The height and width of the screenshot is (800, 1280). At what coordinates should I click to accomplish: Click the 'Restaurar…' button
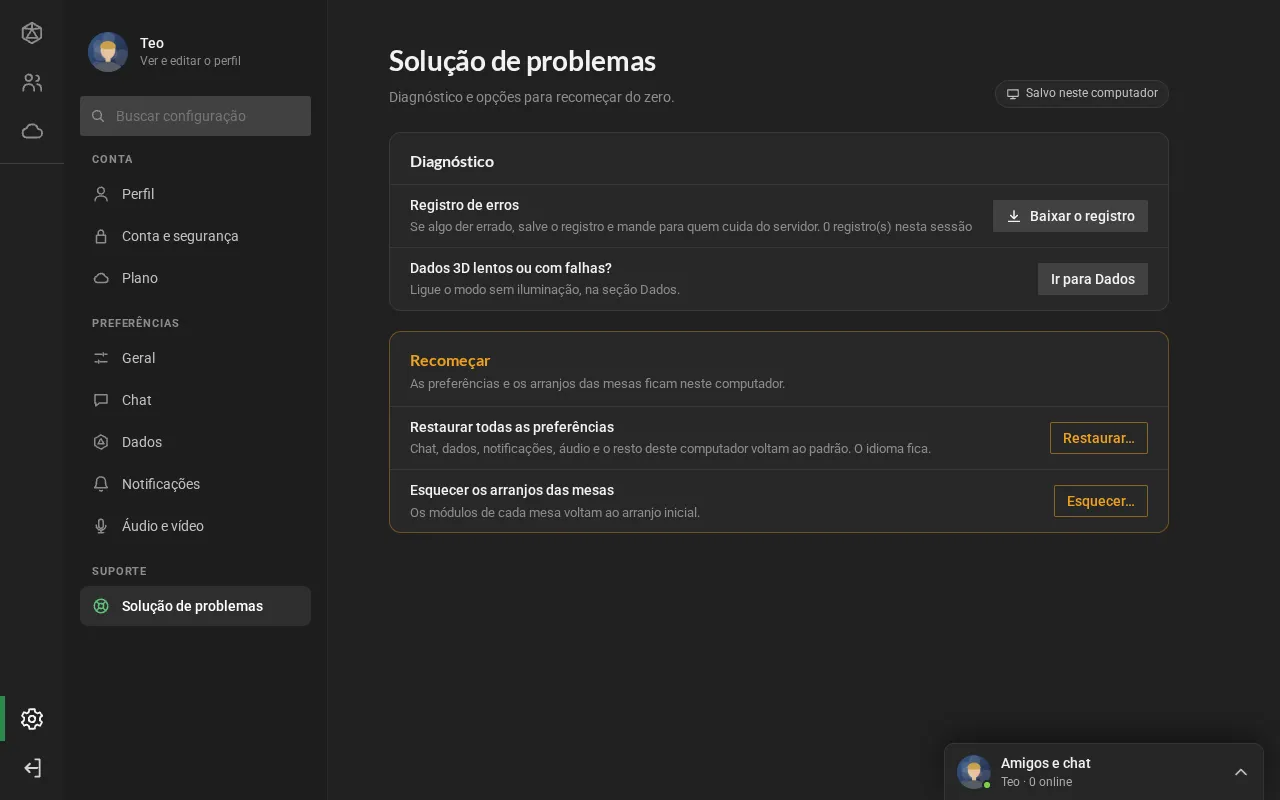pyautogui.click(x=1099, y=438)
